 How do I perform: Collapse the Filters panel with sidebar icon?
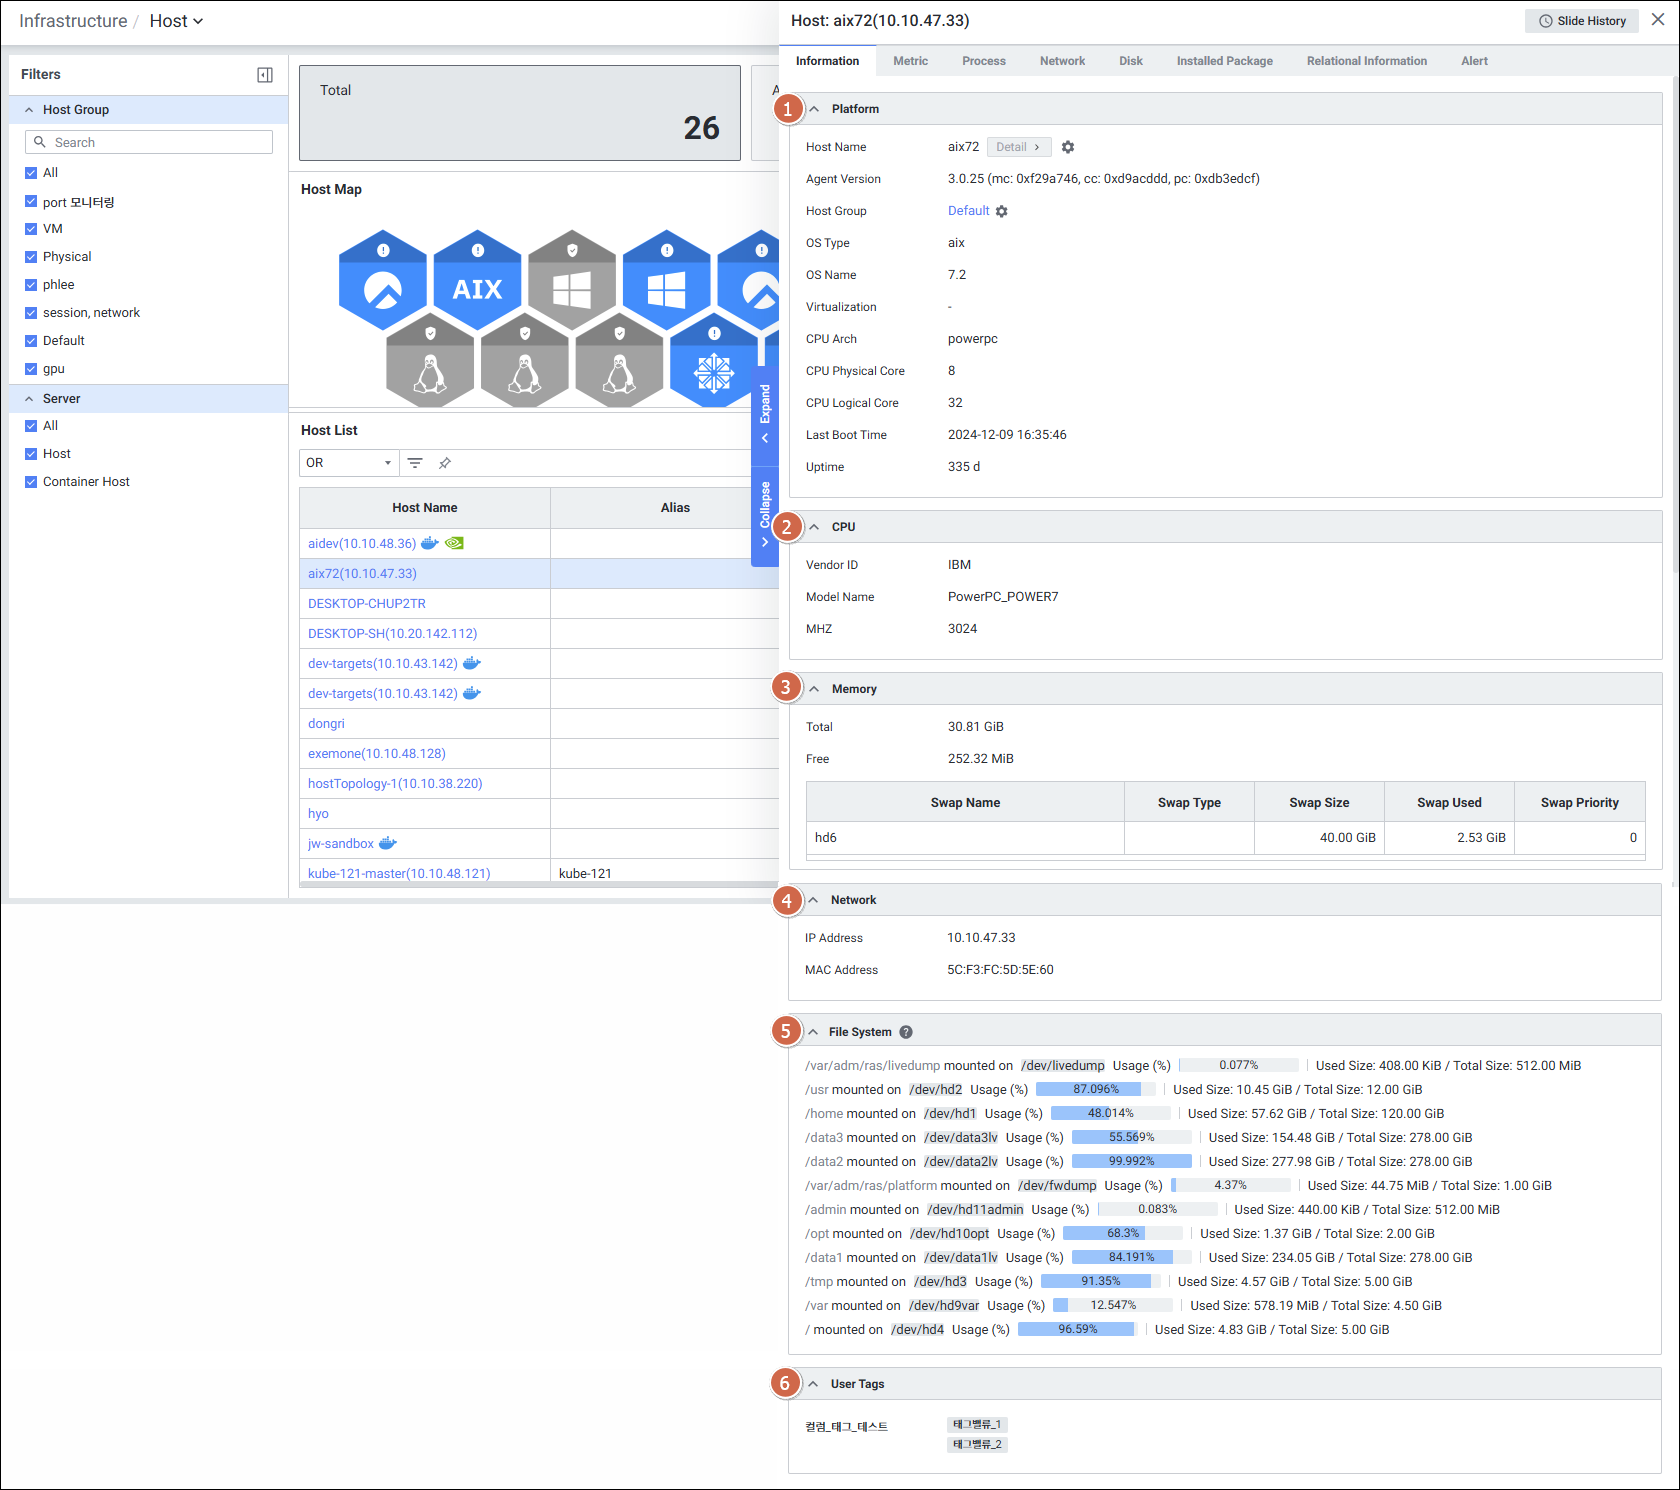coord(265,75)
